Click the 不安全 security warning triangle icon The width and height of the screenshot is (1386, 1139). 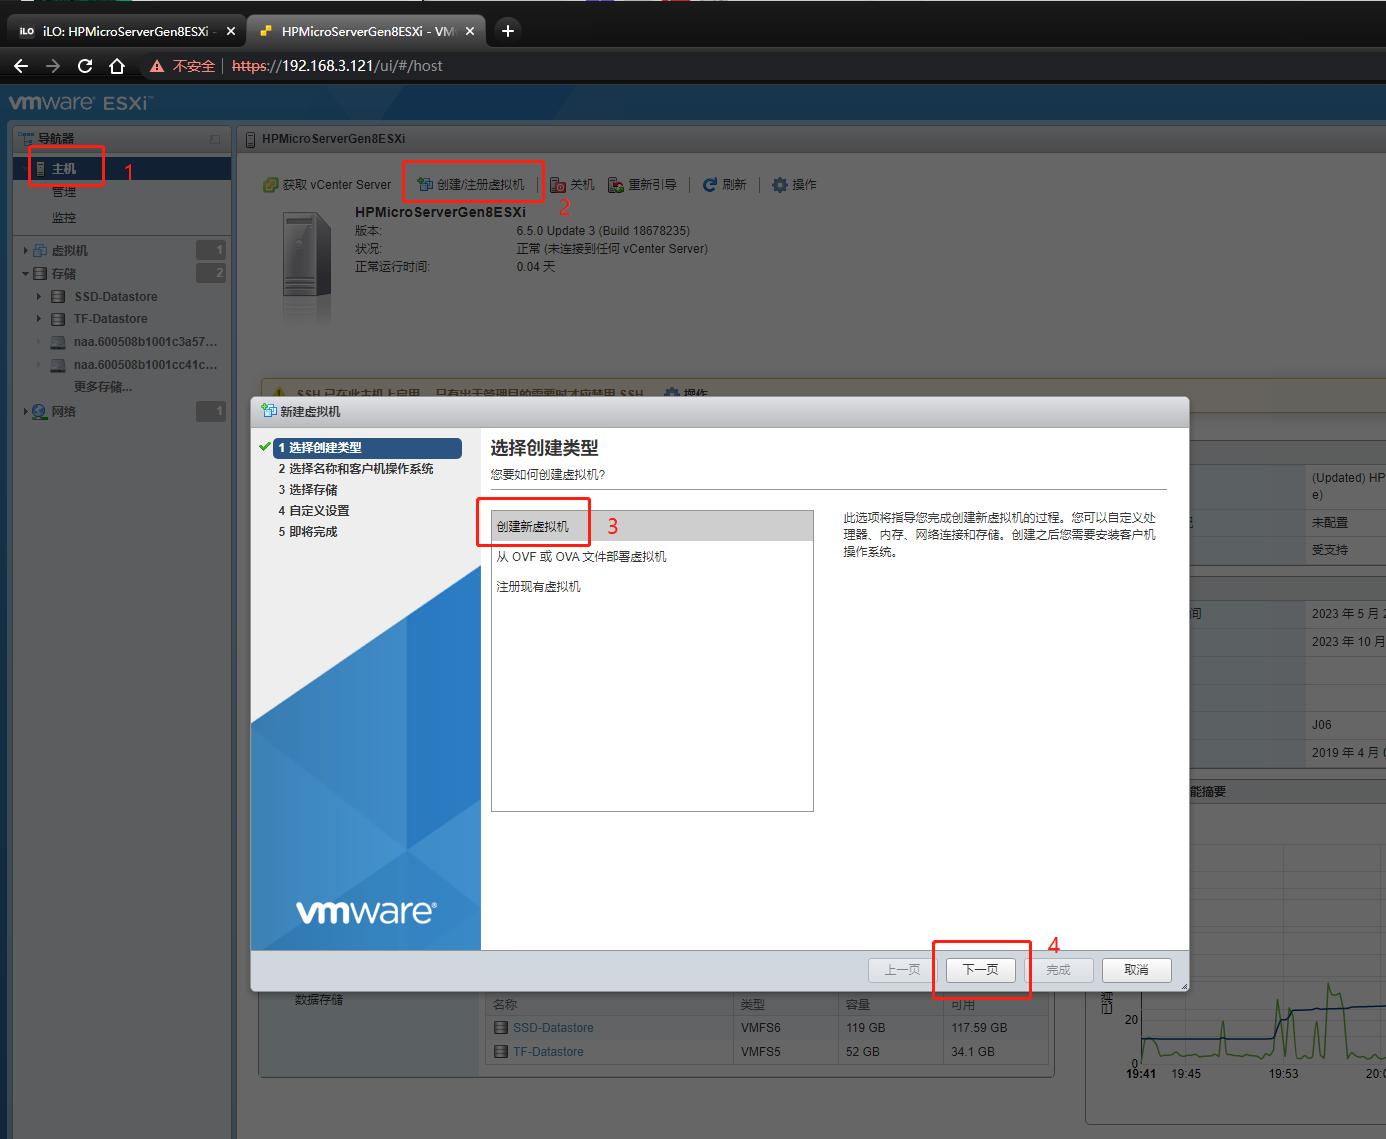click(157, 66)
